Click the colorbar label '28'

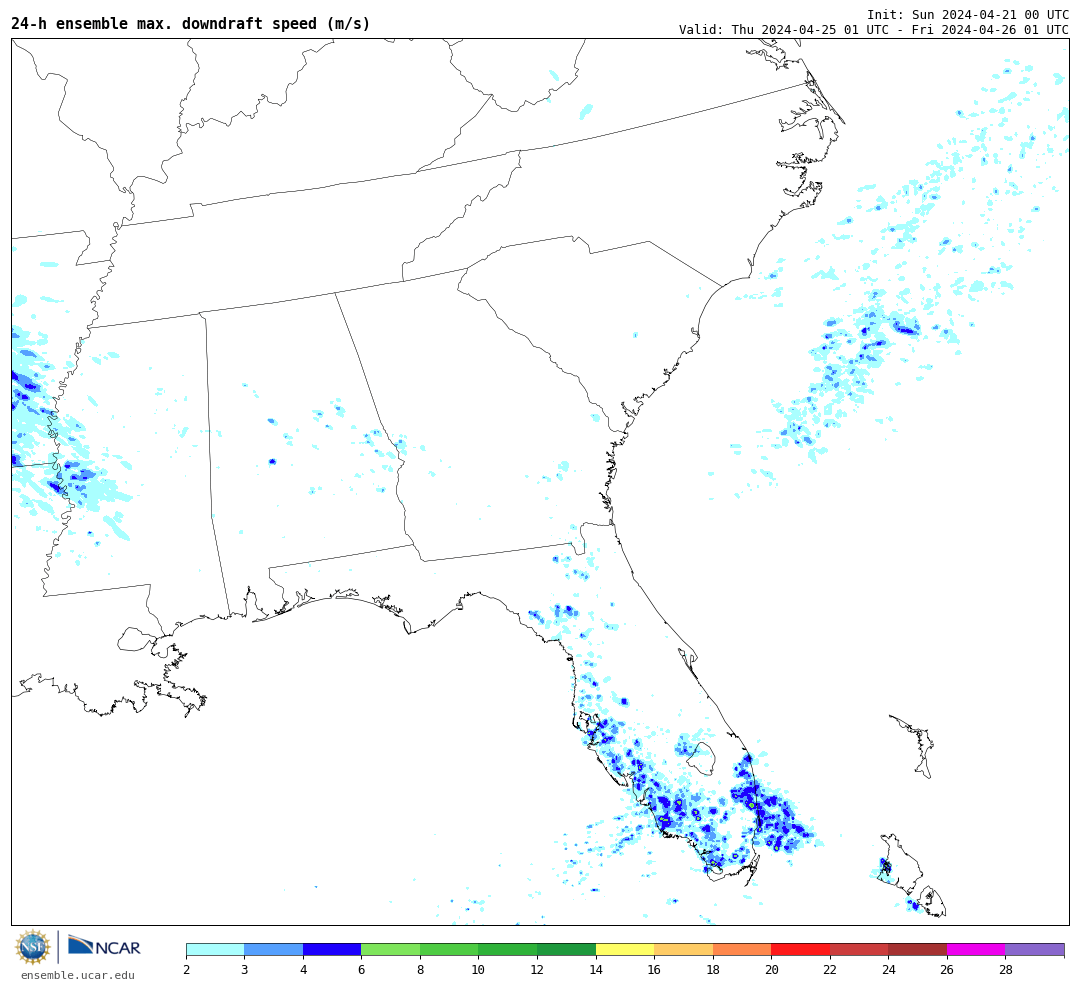pos(1006,970)
